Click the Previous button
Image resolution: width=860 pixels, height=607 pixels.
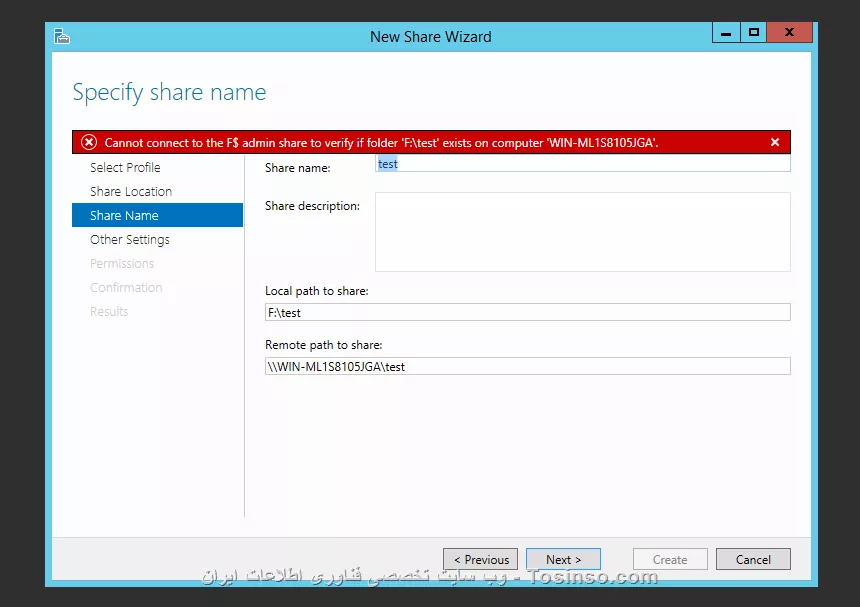pos(480,559)
